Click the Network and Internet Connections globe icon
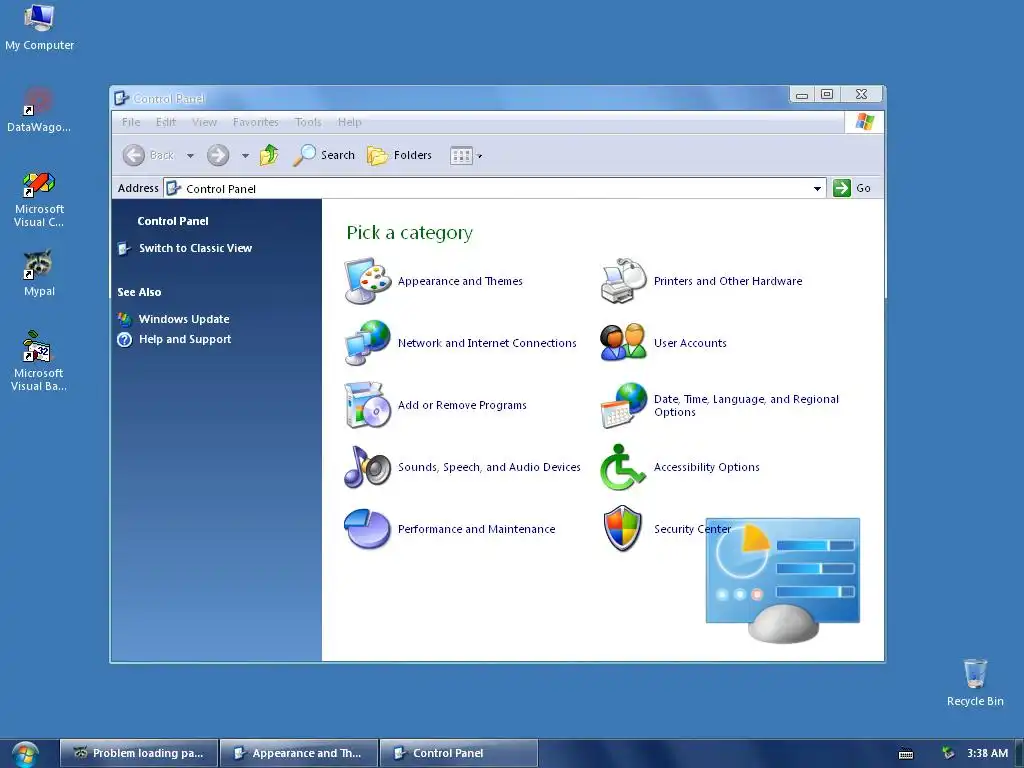 click(x=368, y=343)
